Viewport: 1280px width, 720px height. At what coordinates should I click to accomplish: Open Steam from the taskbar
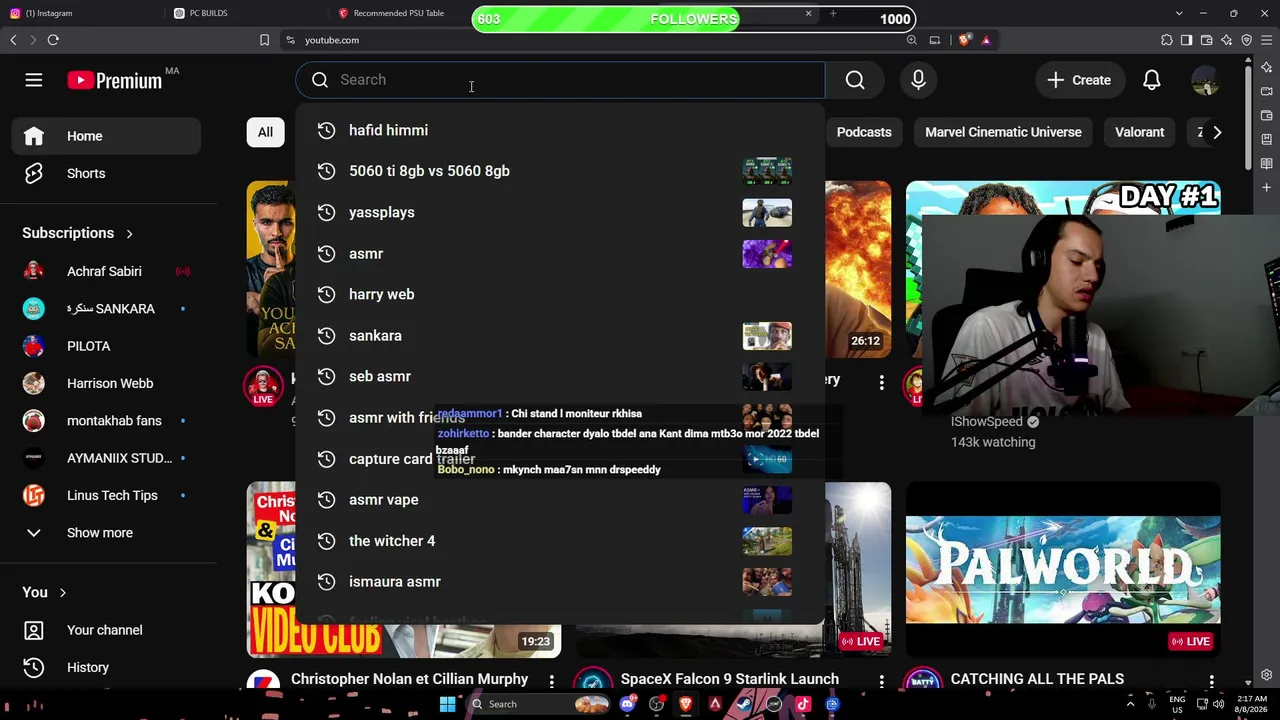[x=745, y=704]
